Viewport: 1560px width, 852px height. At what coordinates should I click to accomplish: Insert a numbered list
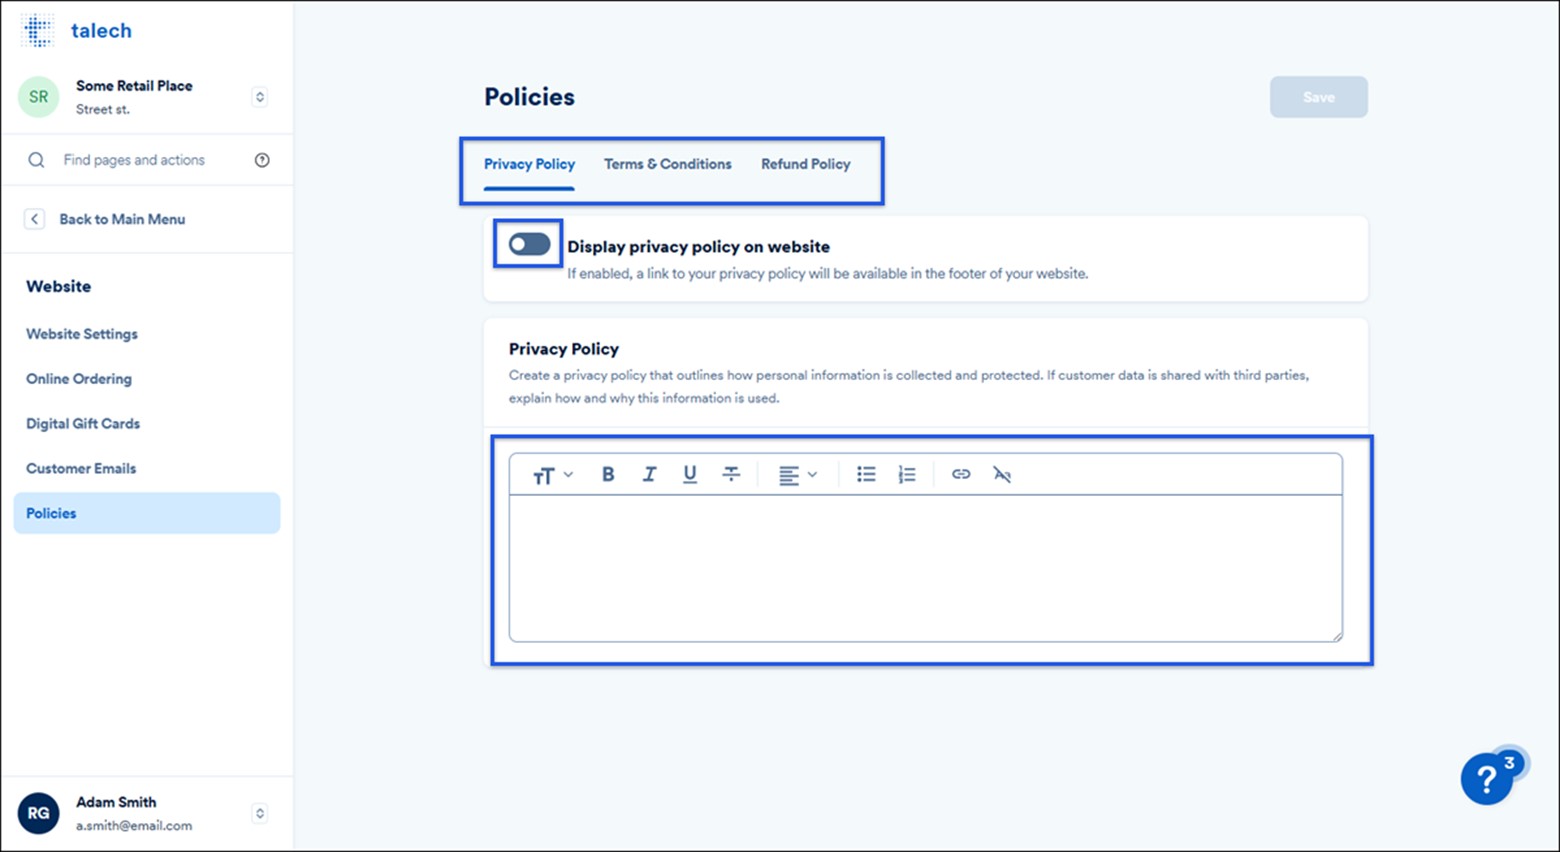pyautogui.click(x=906, y=474)
